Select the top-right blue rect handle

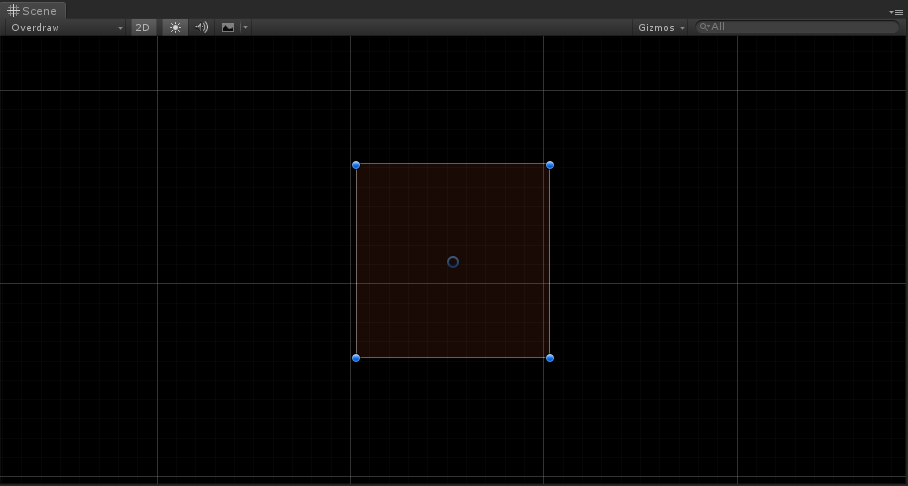click(550, 165)
